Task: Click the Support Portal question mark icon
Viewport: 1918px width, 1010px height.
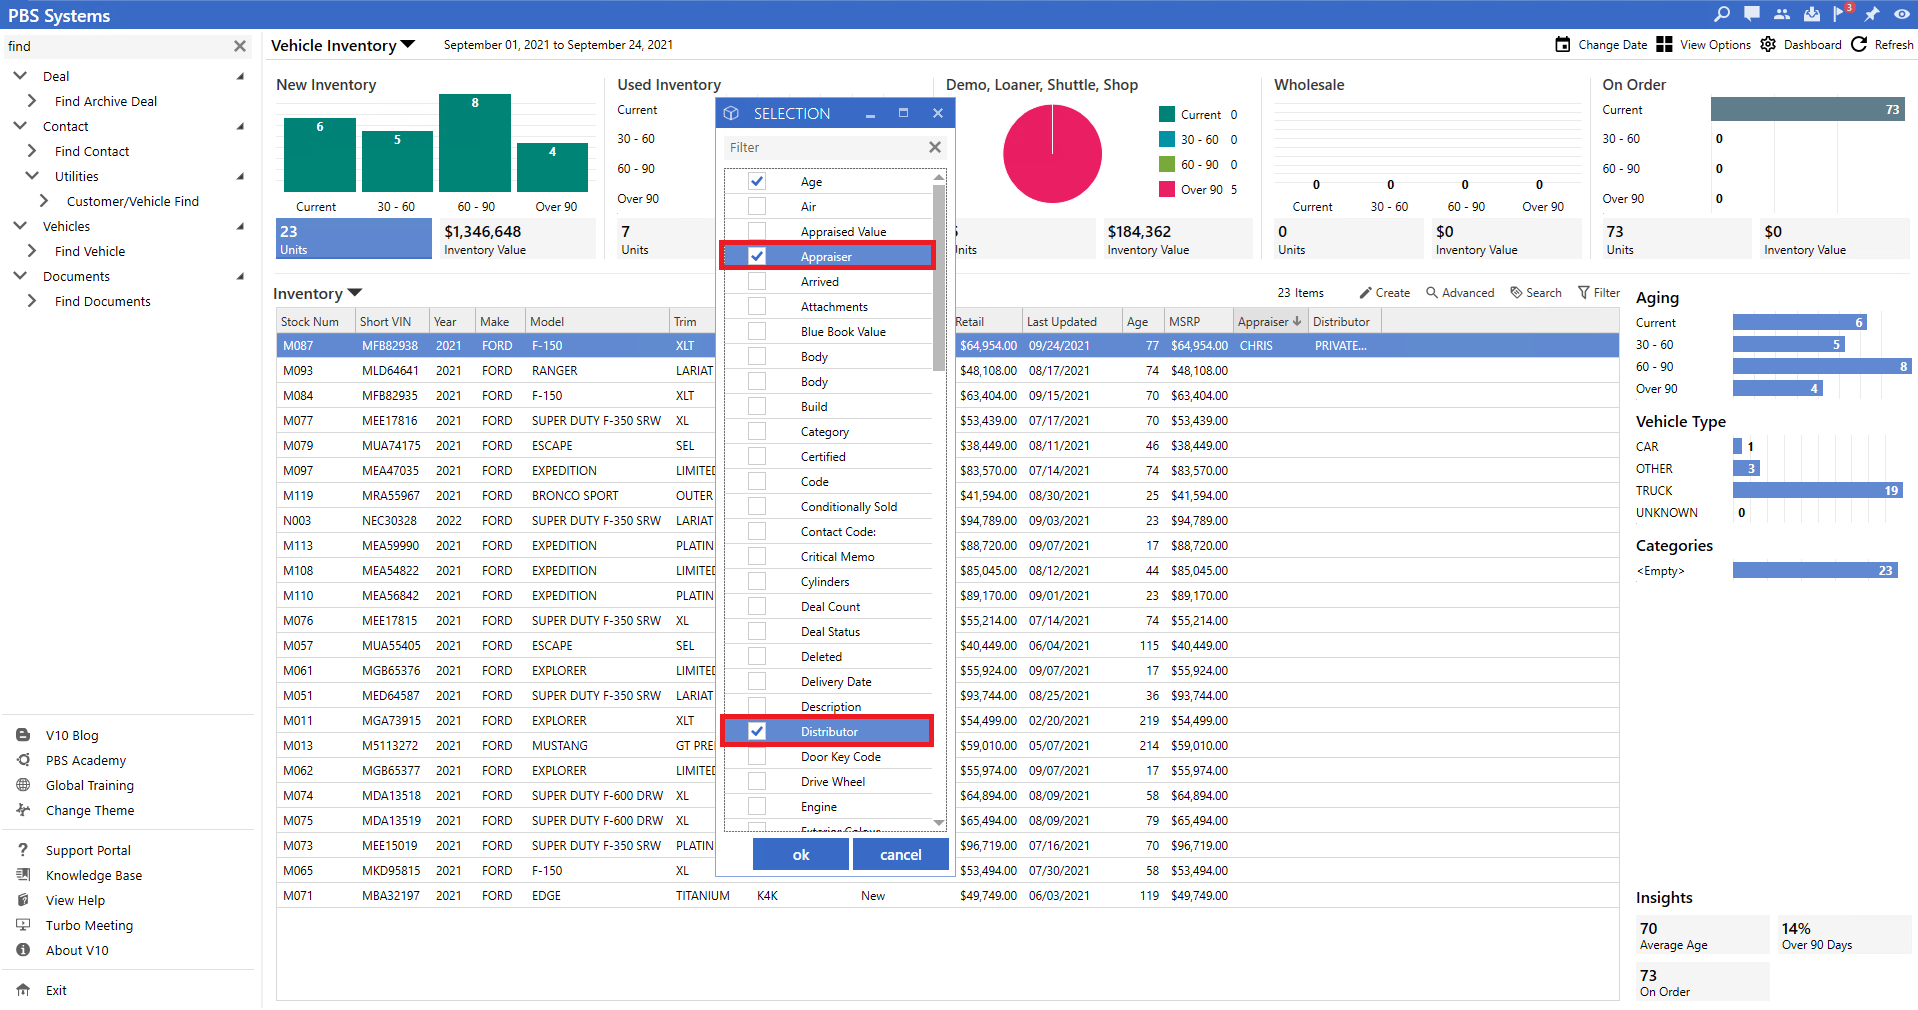Action: coord(23,850)
